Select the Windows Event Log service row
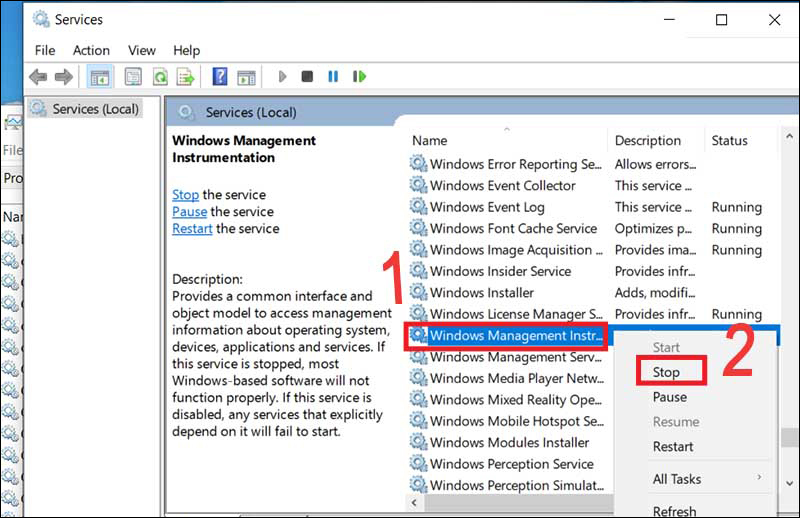 487,207
